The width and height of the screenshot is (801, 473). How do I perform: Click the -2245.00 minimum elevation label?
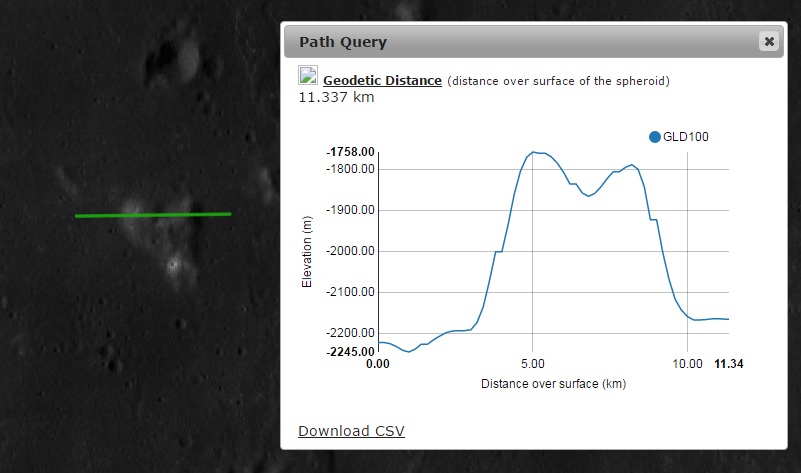(350, 351)
